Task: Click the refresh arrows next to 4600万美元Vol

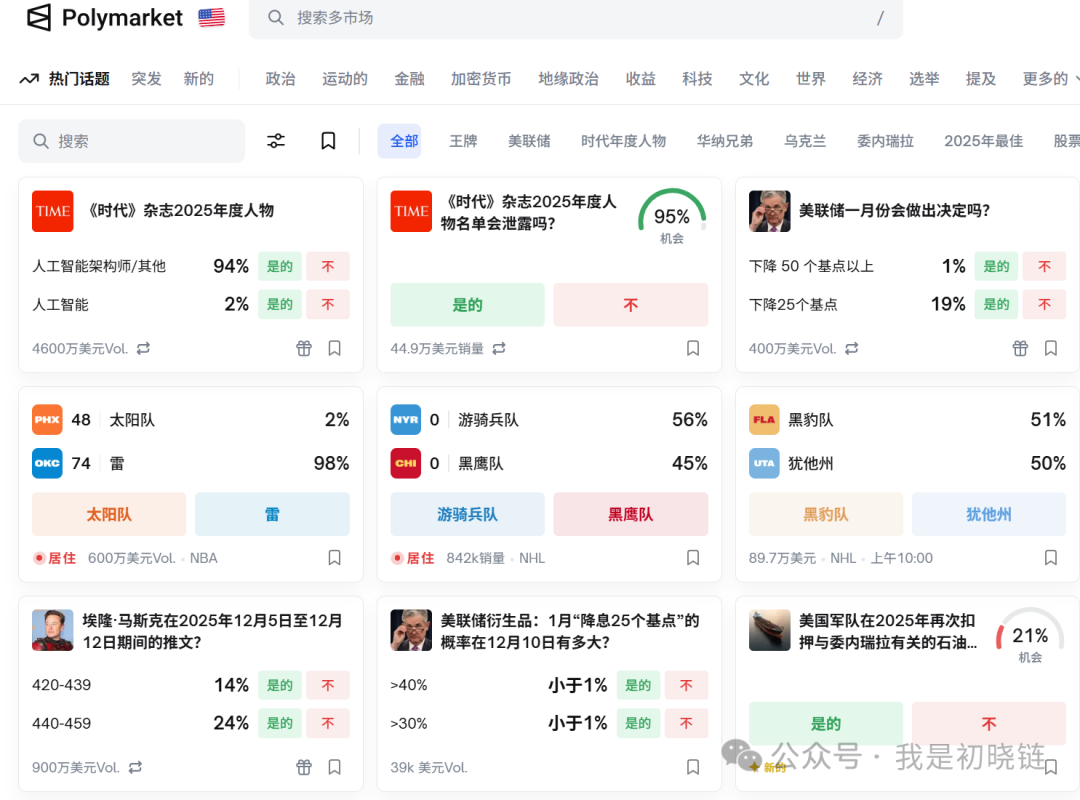Action: tap(143, 348)
